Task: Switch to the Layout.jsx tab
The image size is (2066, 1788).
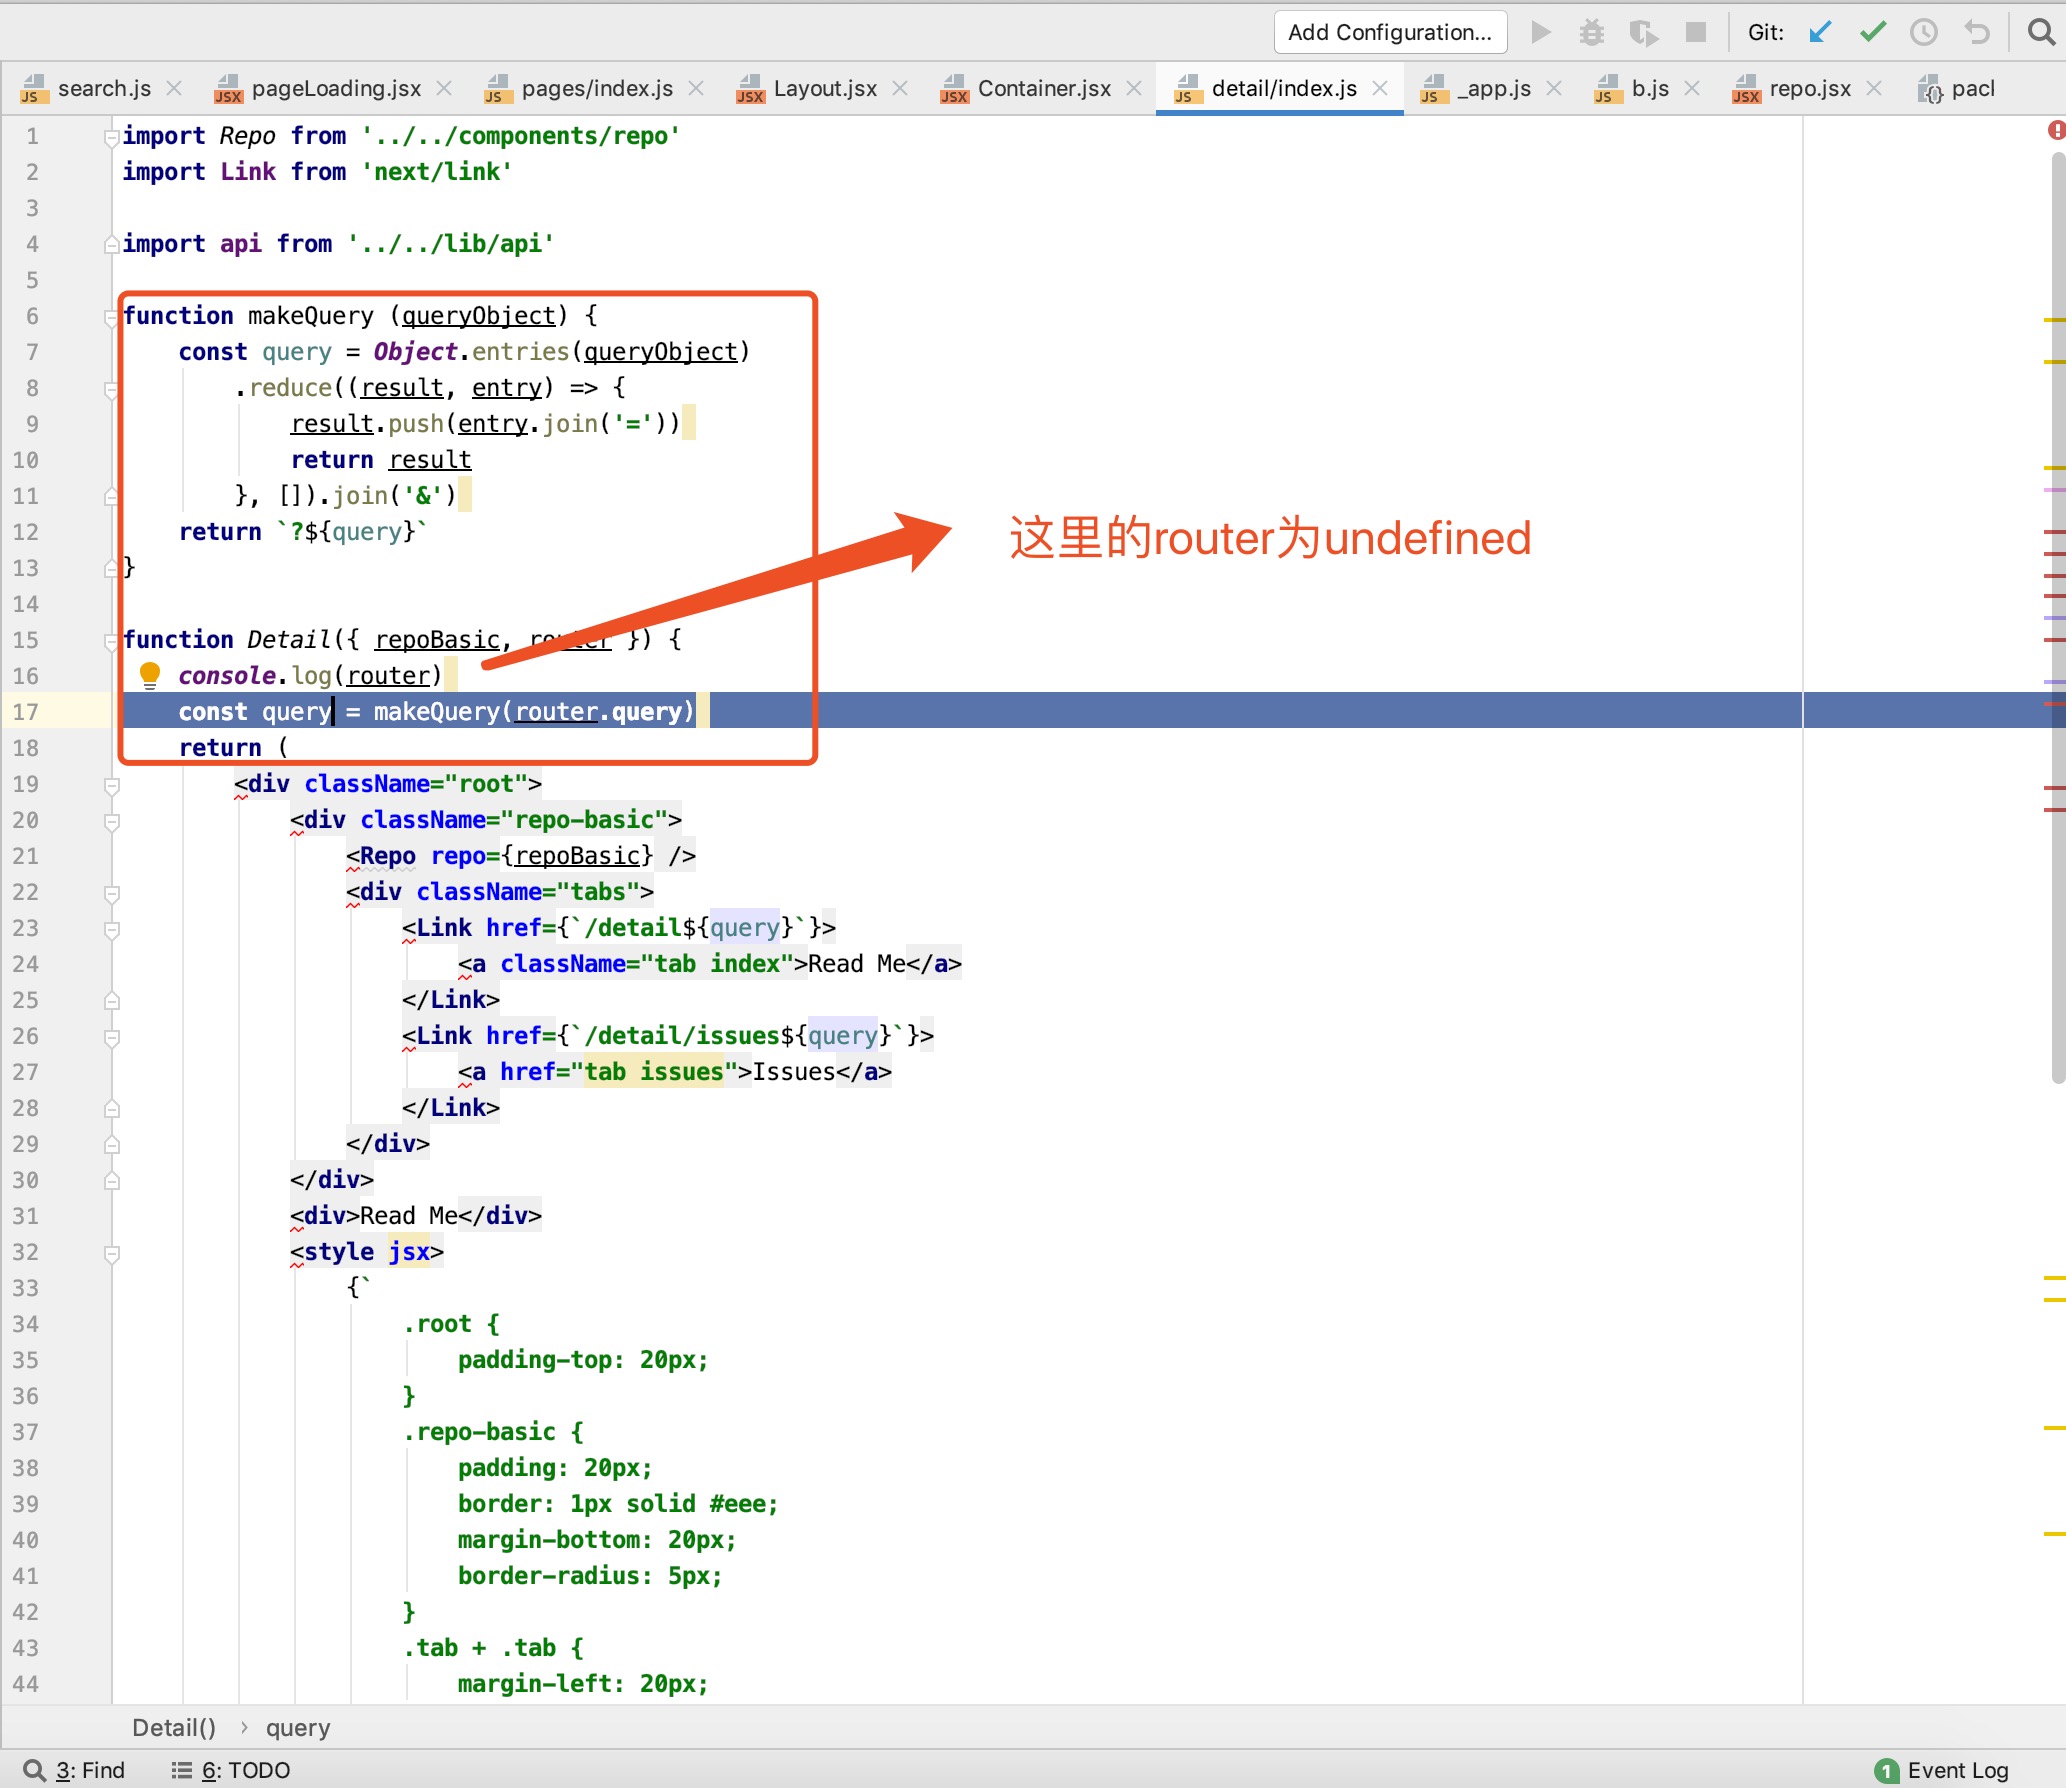Action: coord(824,89)
